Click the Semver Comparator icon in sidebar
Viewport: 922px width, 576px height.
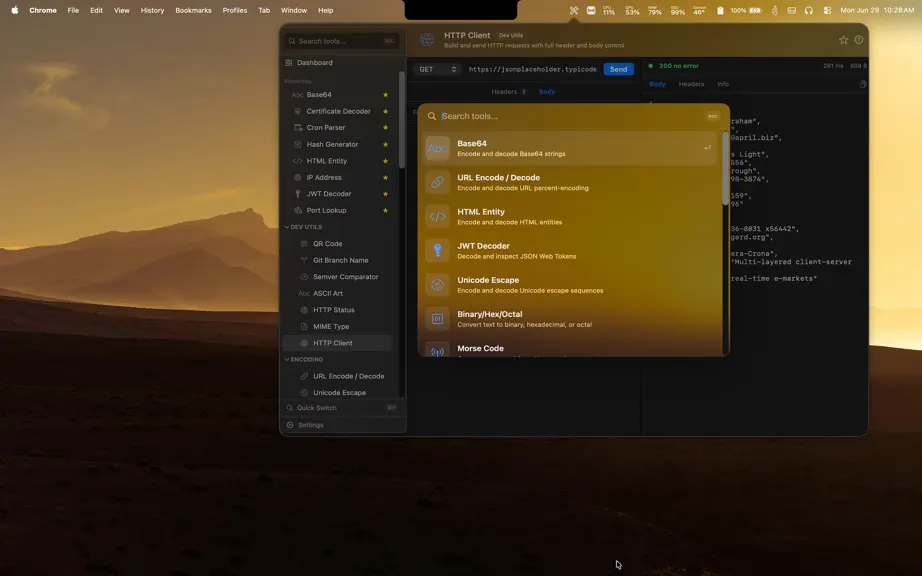click(304, 276)
